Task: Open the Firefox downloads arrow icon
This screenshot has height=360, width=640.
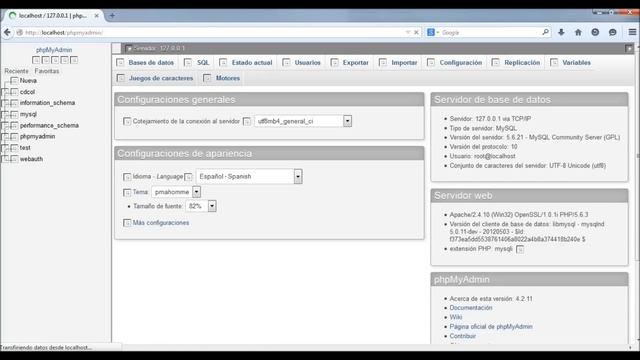Action: (x=561, y=32)
